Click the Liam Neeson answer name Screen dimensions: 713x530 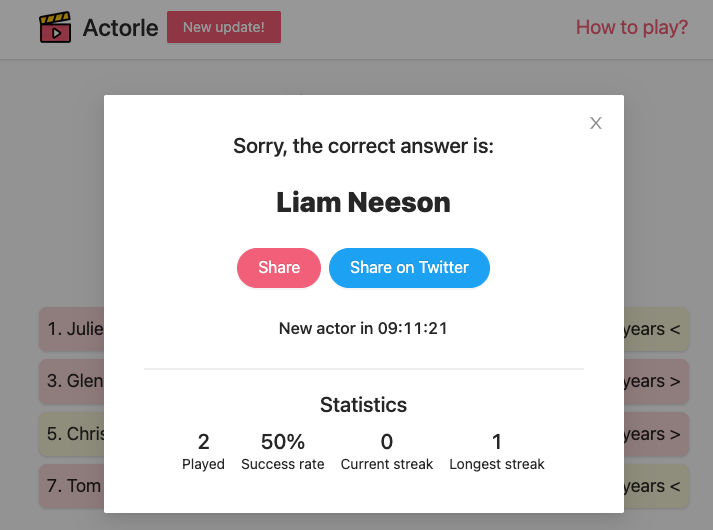click(x=363, y=202)
